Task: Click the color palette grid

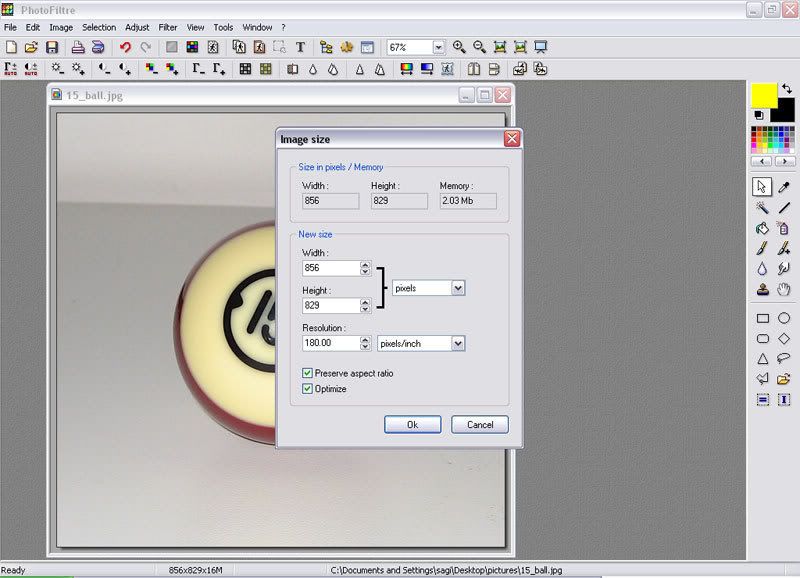Action: [x=772, y=140]
